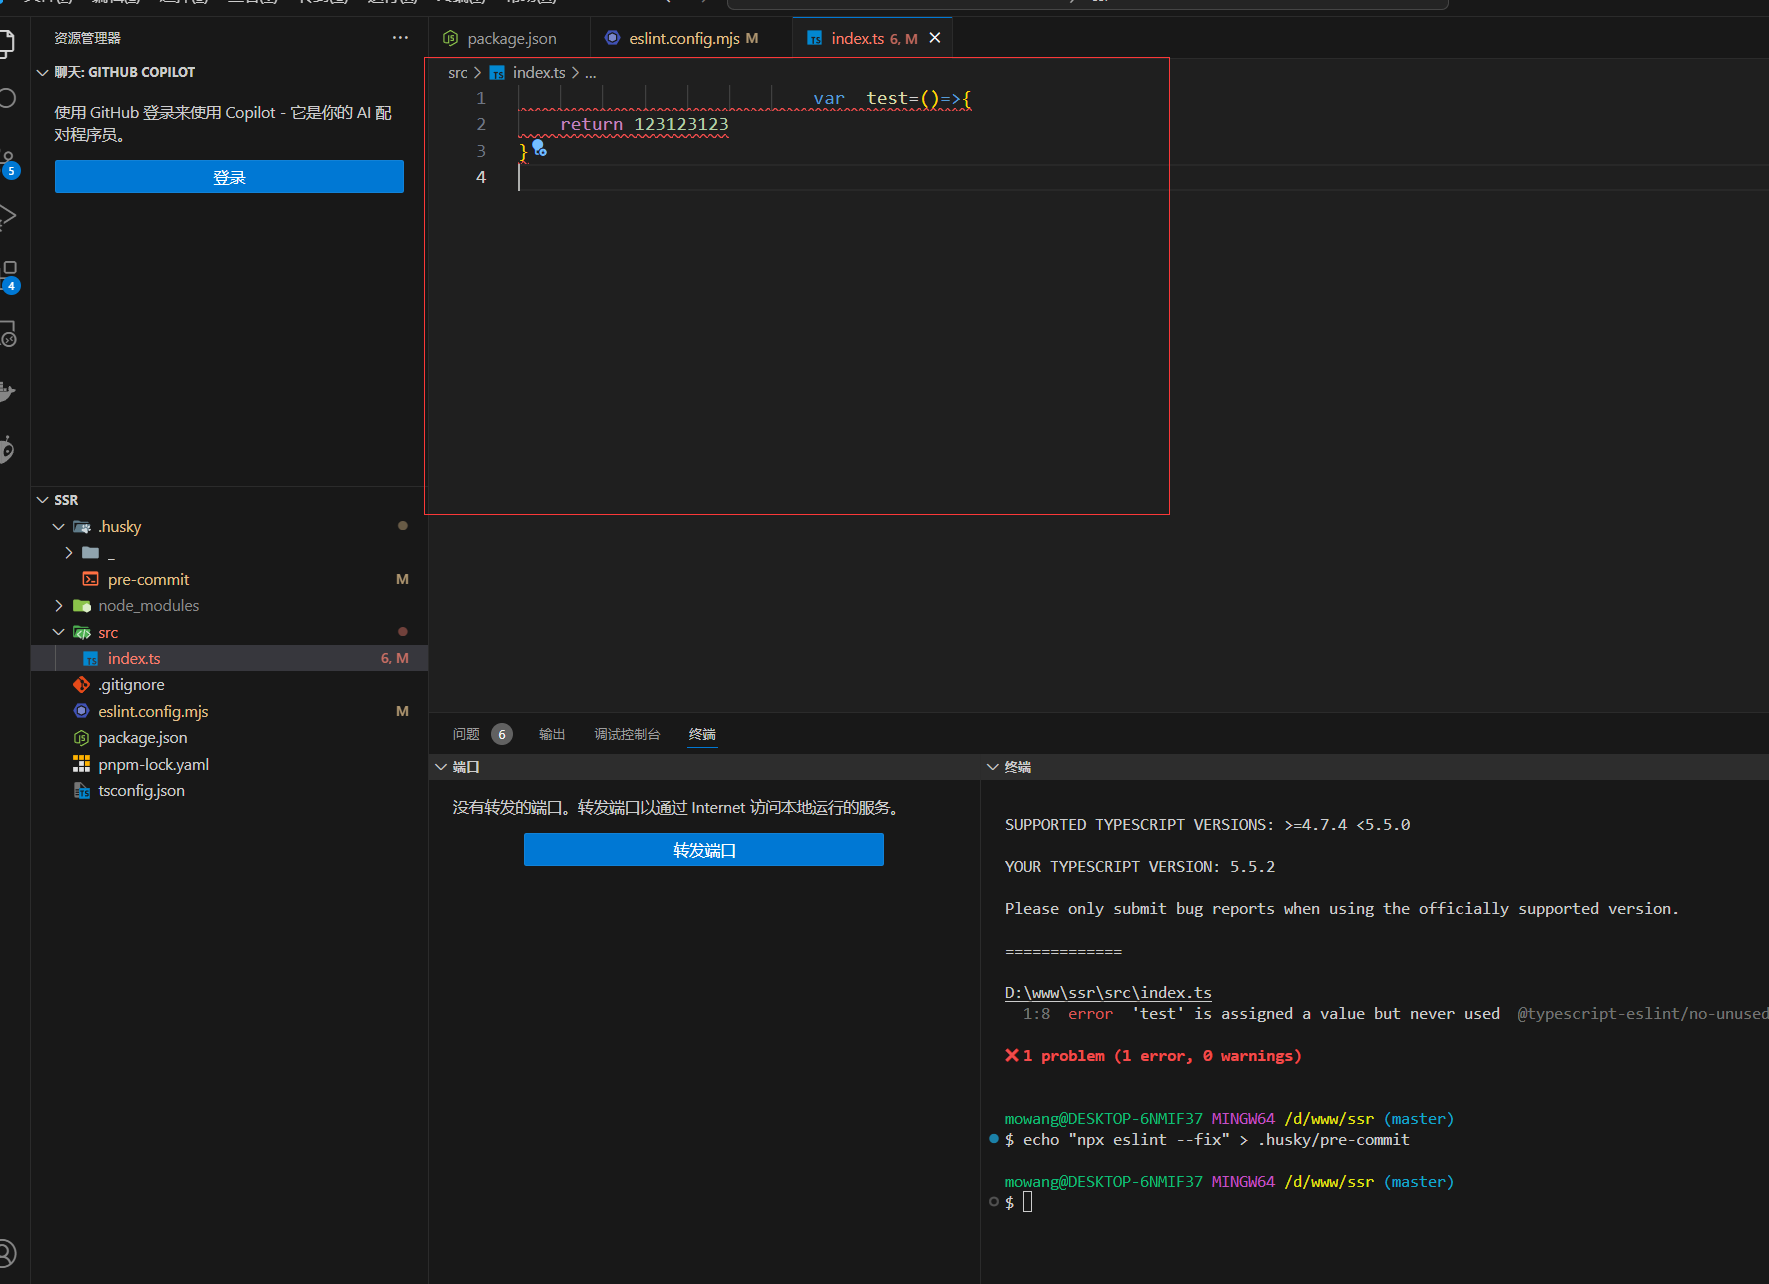Click breadcrumb ellipsis after index.ts
This screenshot has width=1769, height=1284.
[590, 73]
